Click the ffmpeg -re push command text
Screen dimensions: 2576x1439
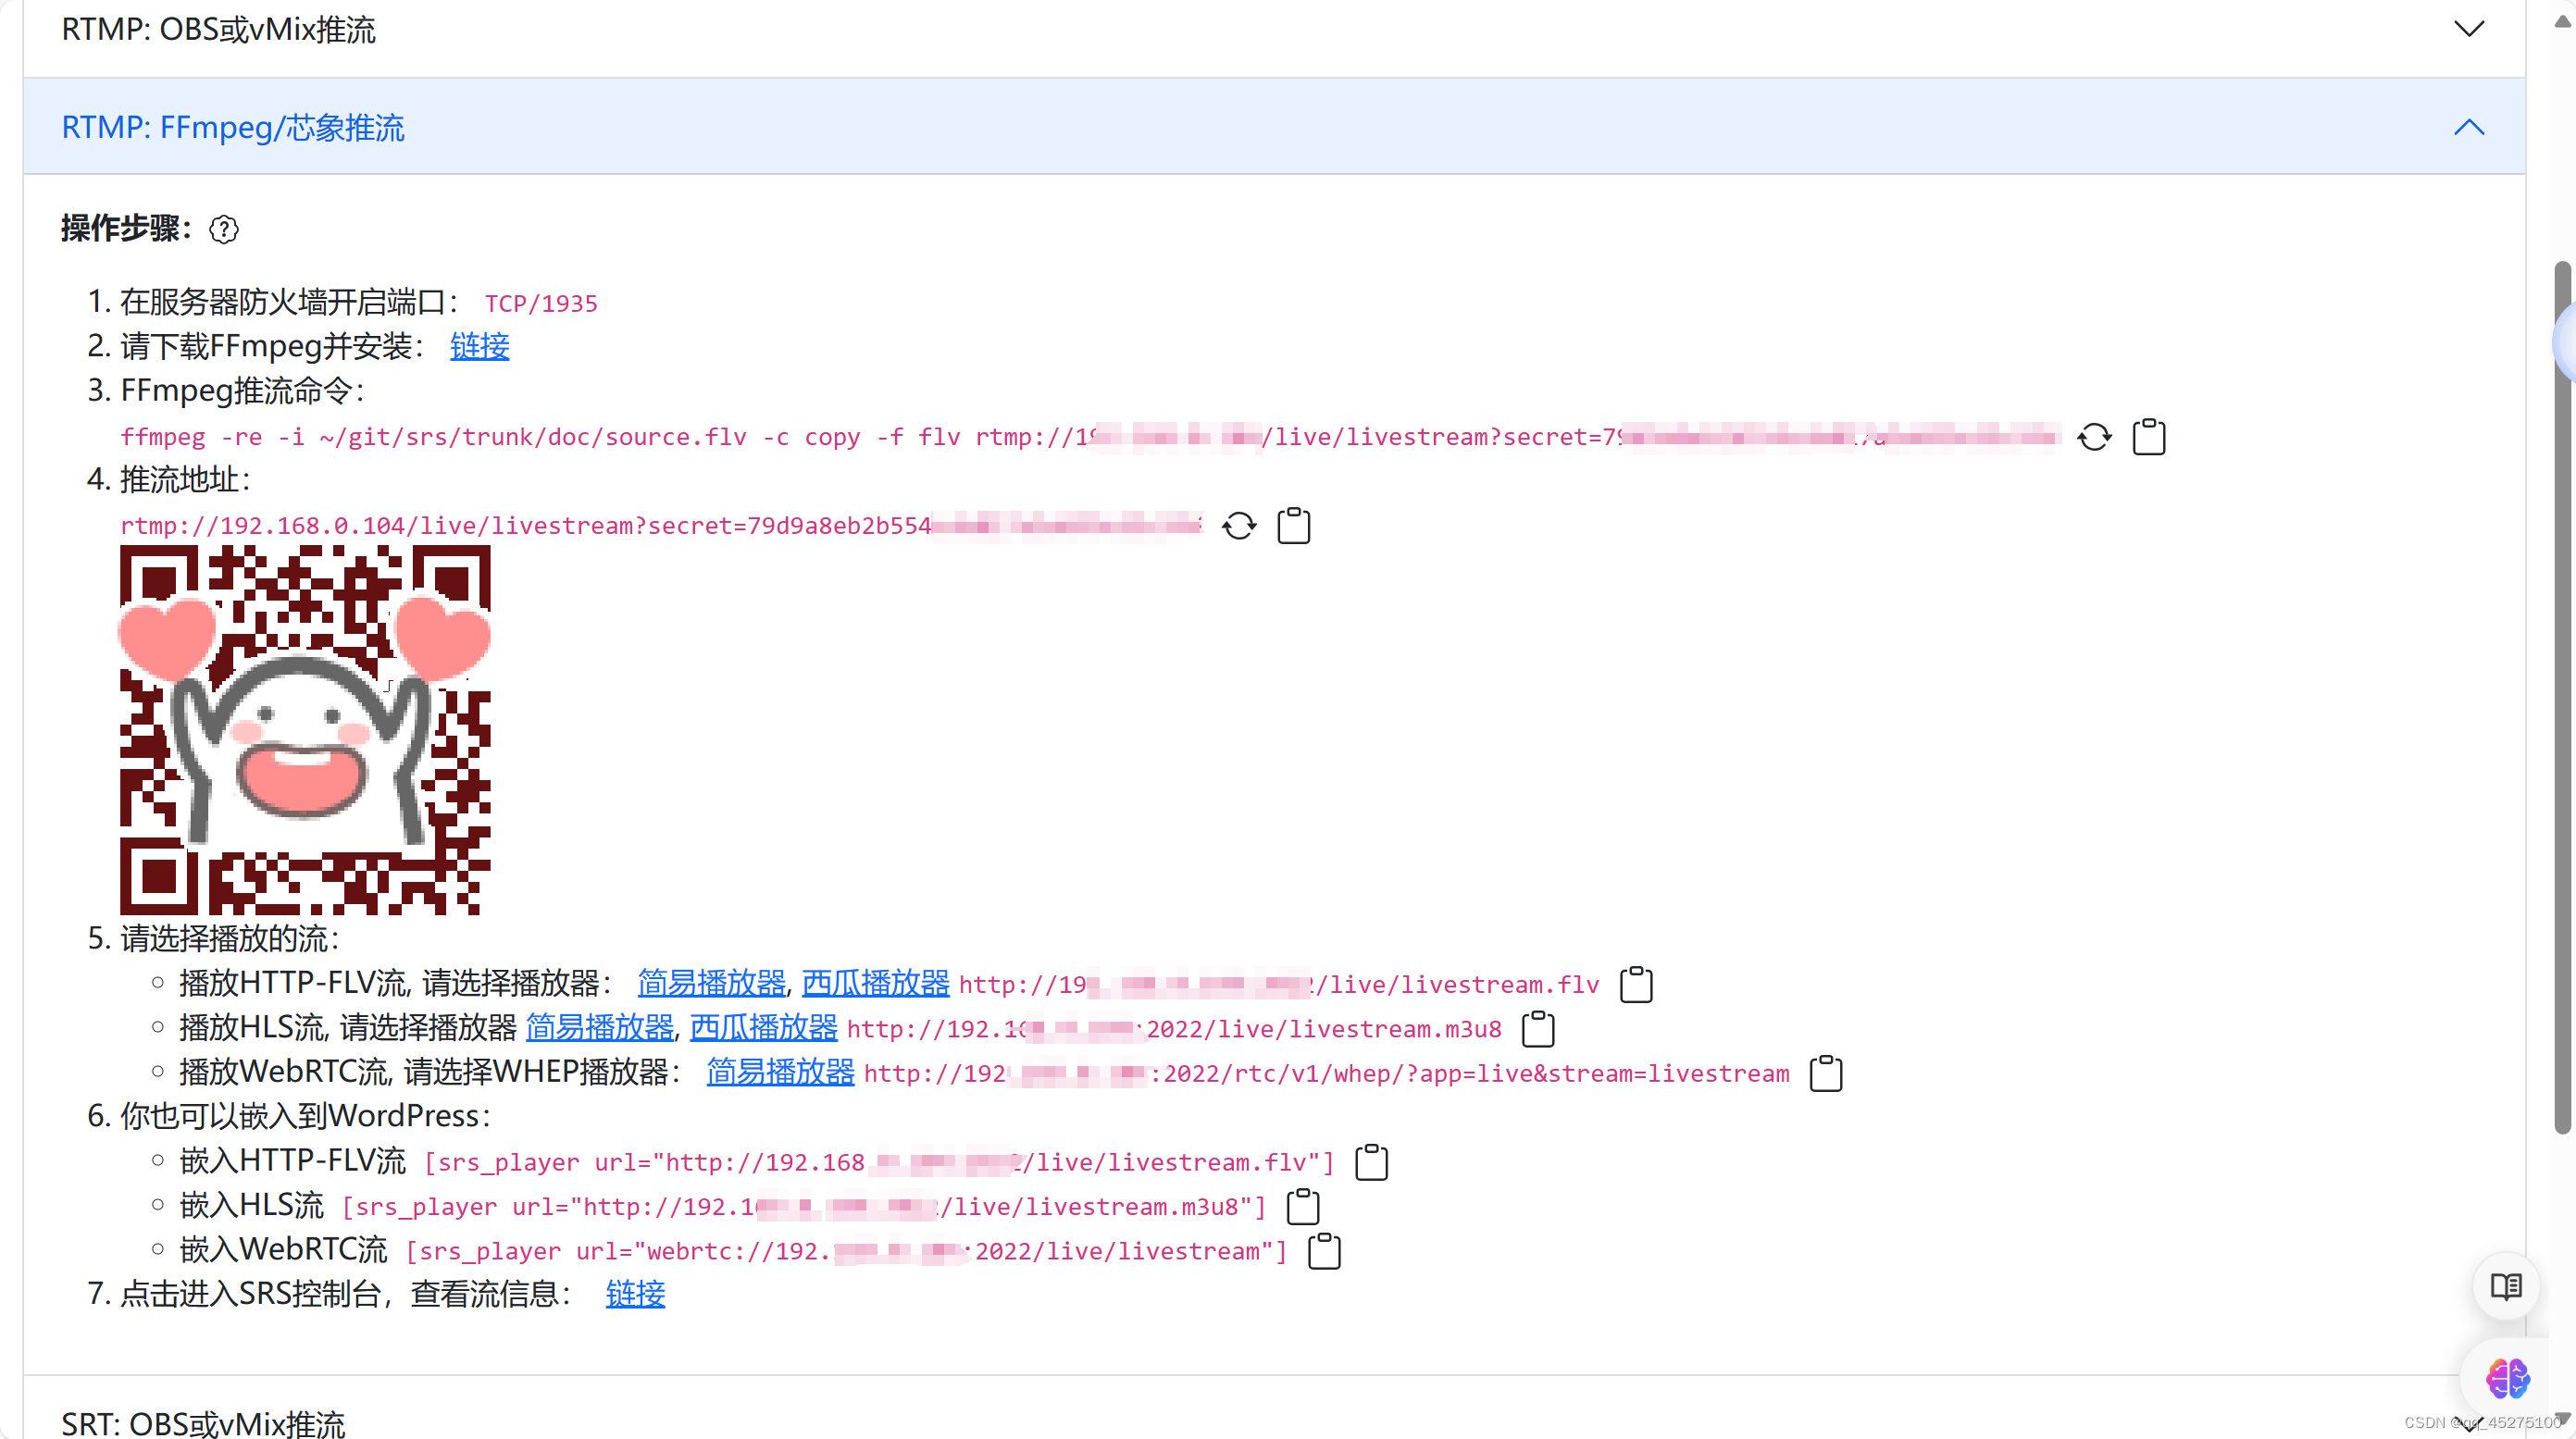click(x=1090, y=437)
